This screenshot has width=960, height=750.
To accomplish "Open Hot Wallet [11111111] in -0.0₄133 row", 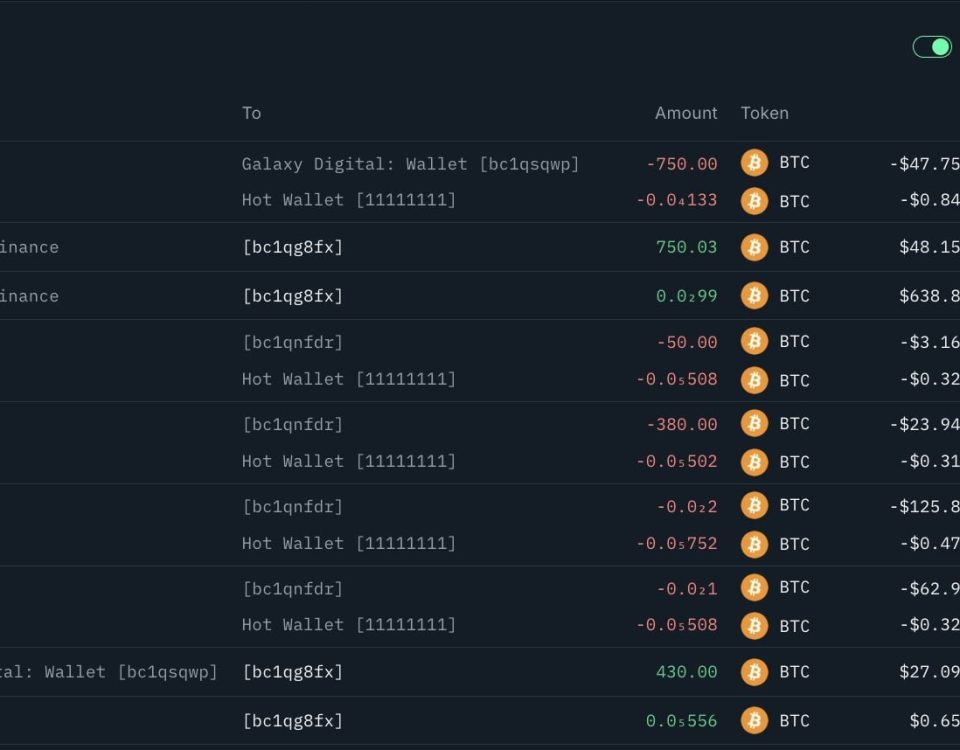I will (x=349, y=200).
